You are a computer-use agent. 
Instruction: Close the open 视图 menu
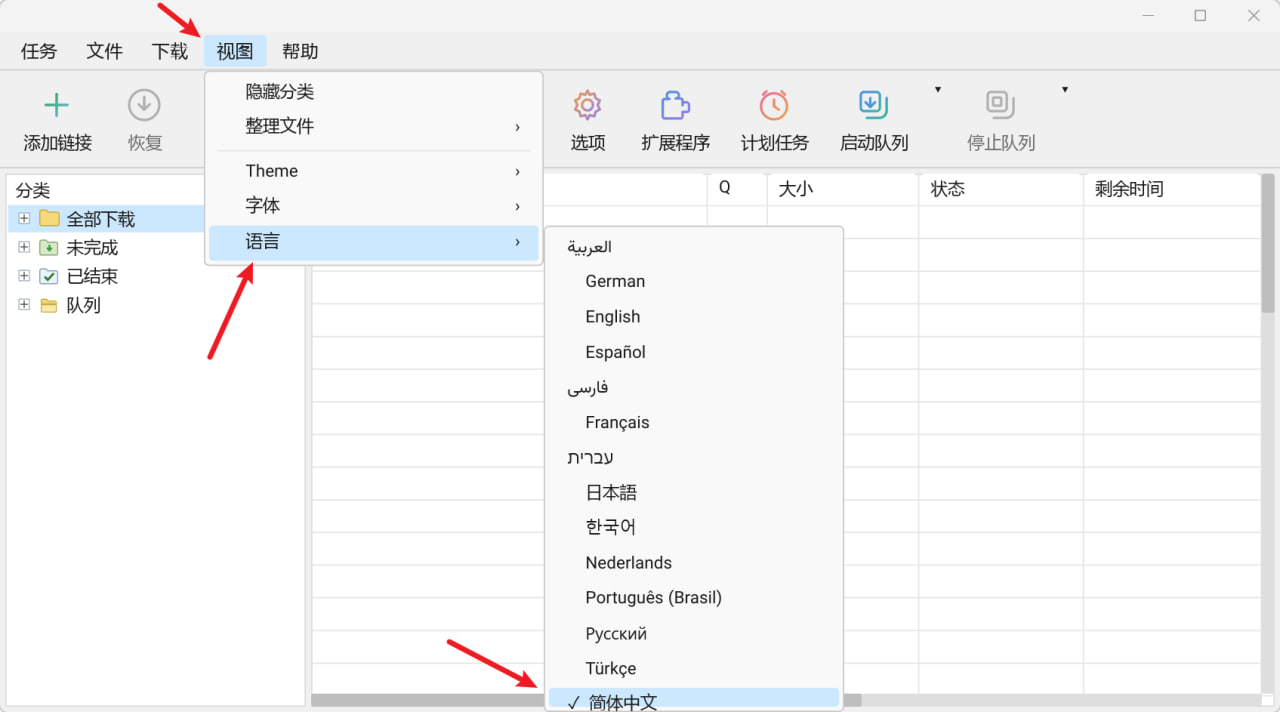tap(235, 51)
